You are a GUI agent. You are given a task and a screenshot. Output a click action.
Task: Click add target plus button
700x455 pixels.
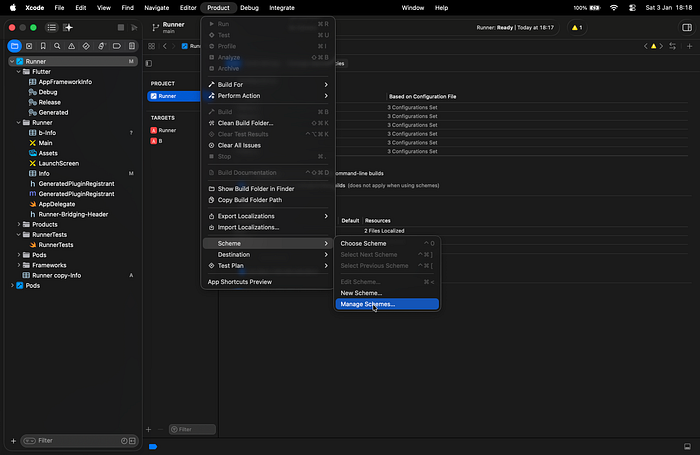pos(149,429)
